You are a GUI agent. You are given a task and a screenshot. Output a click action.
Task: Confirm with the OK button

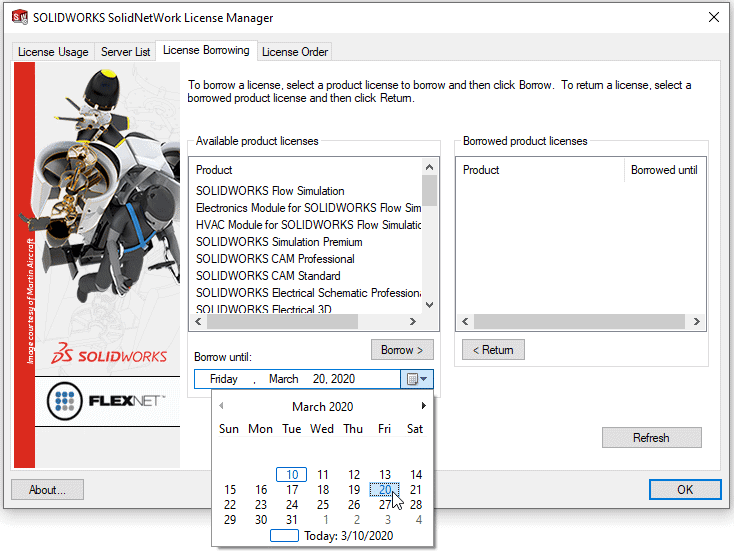pyautogui.click(x=685, y=490)
